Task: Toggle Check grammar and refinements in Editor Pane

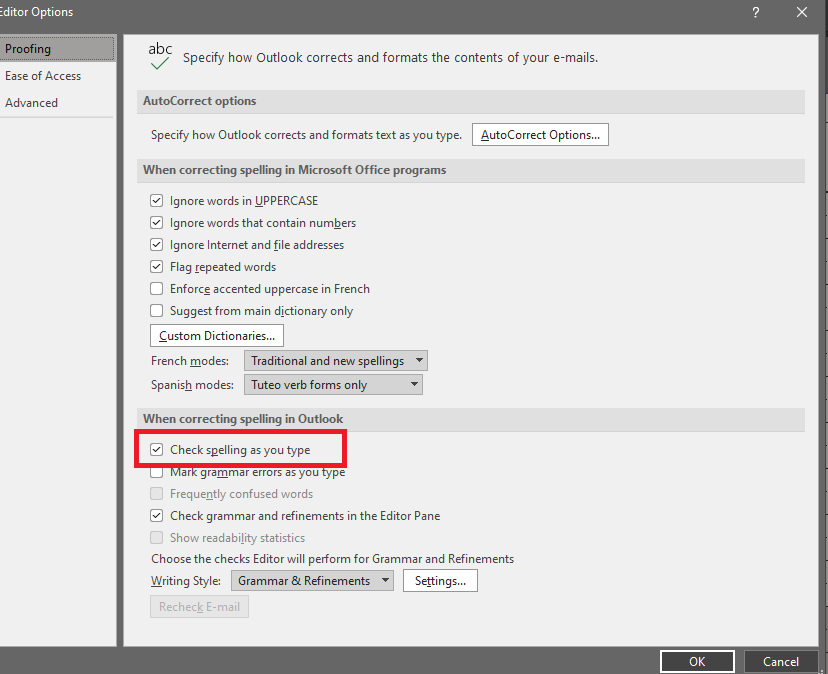Action: 156,516
